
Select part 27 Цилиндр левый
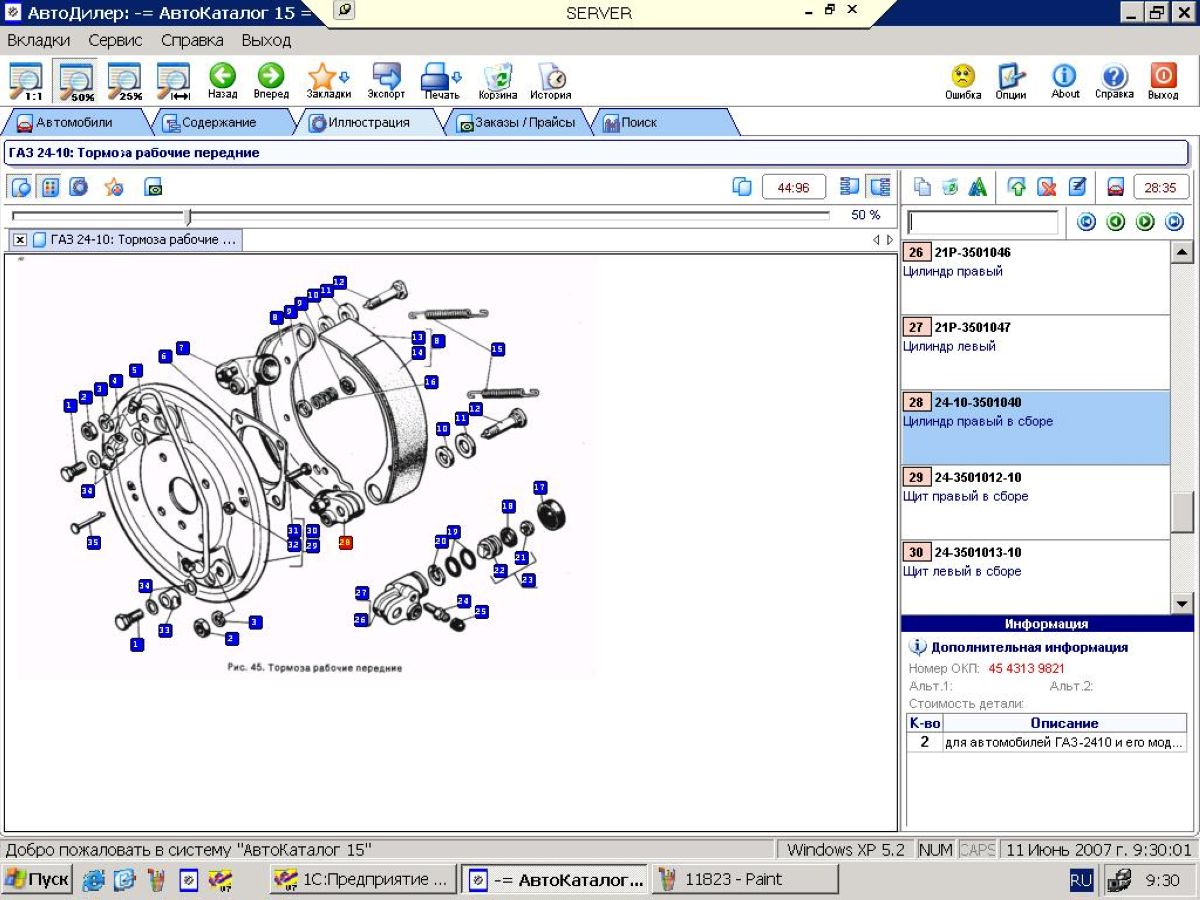point(1035,353)
